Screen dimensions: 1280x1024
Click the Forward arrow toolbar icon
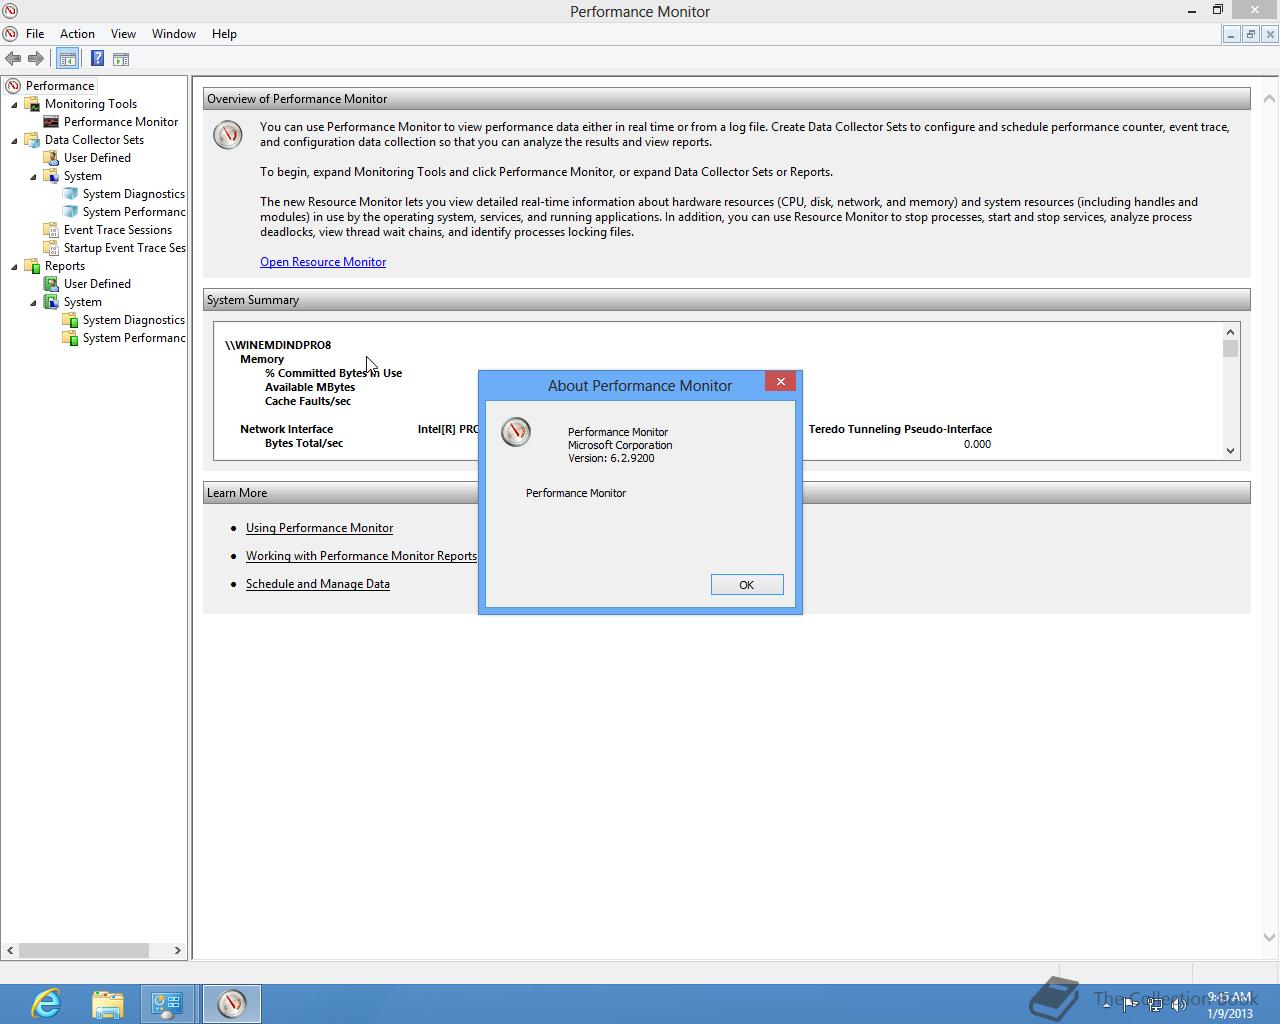(36, 59)
